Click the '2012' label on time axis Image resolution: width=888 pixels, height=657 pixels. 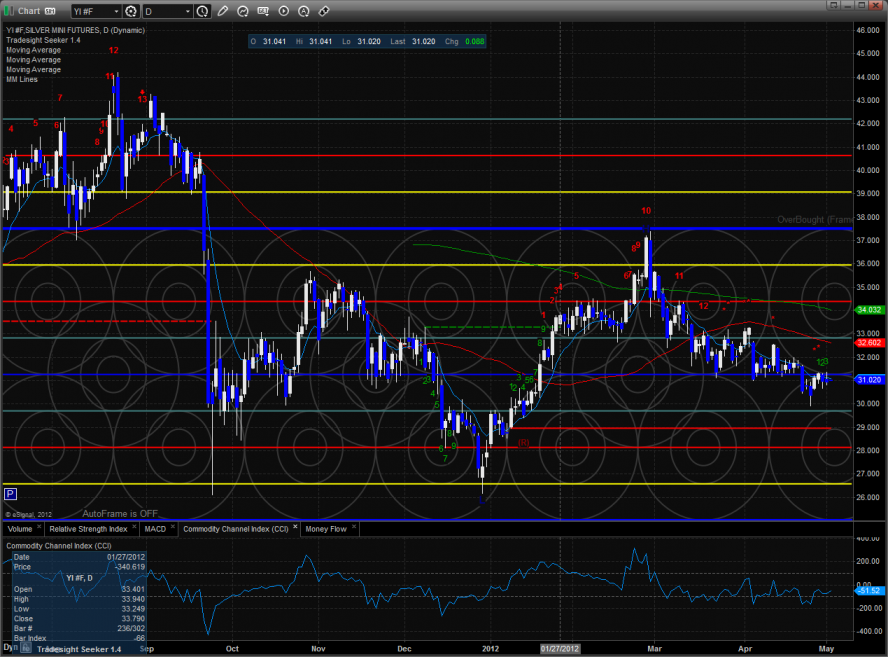[x=490, y=649]
